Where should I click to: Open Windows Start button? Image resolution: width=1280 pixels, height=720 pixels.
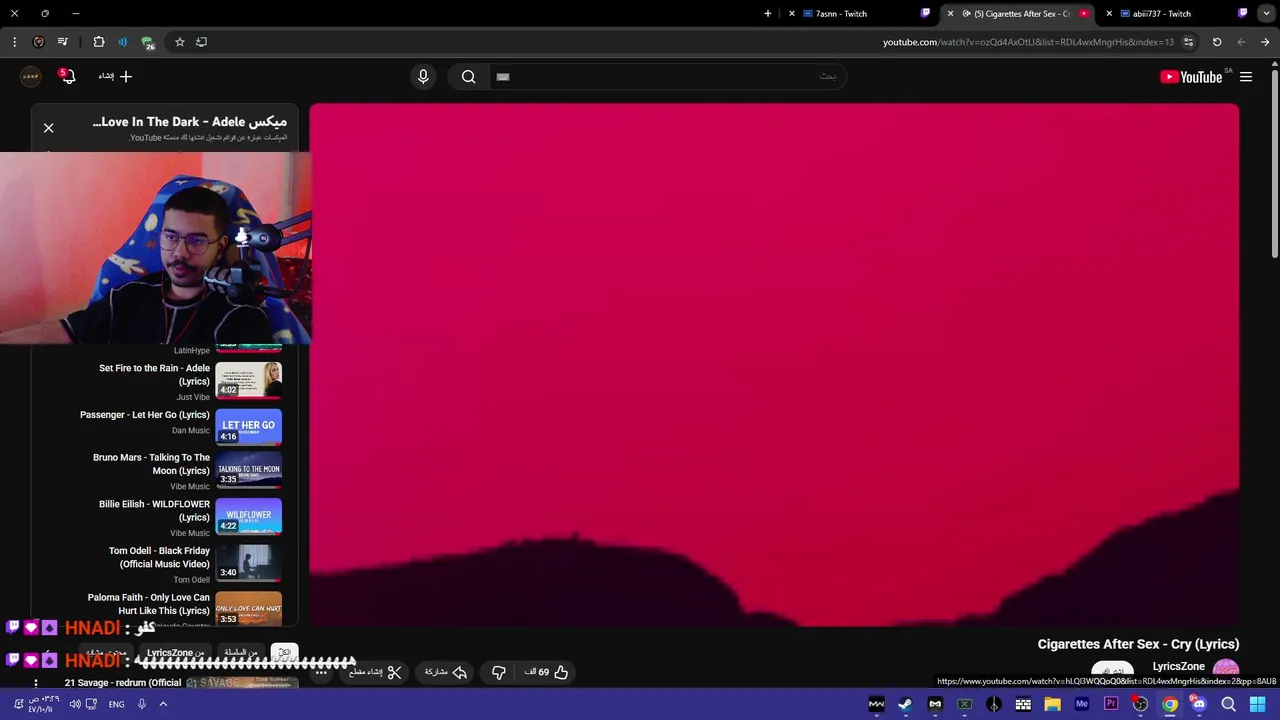click(x=1258, y=704)
